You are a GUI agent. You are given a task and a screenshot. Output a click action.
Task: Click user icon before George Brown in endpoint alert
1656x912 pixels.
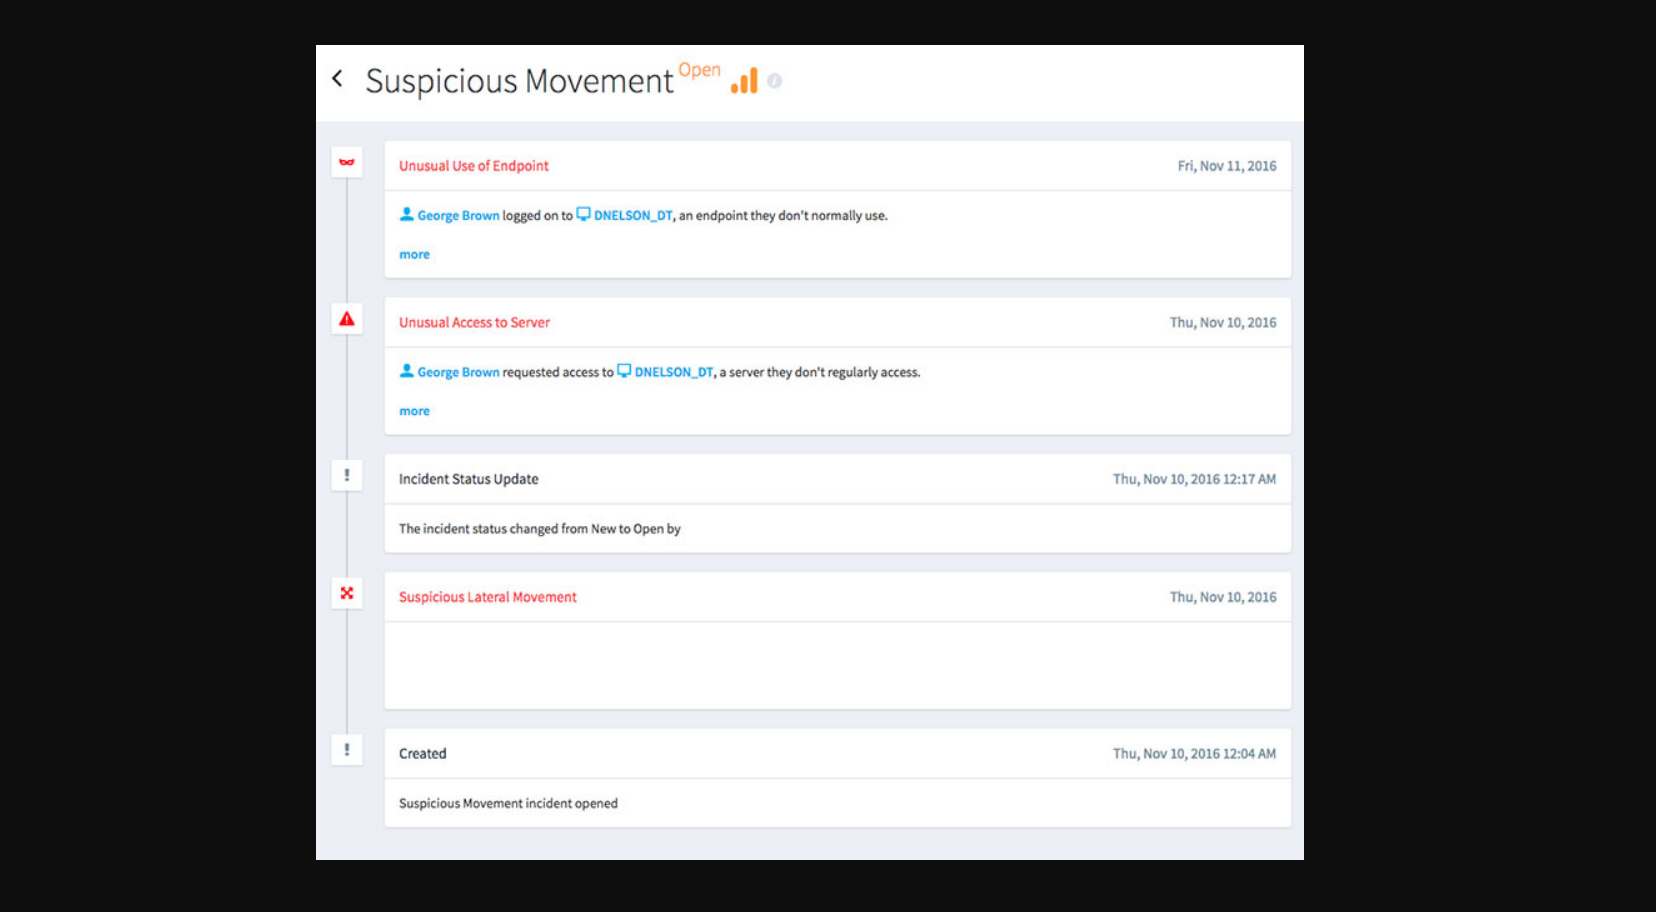point(407,214)
